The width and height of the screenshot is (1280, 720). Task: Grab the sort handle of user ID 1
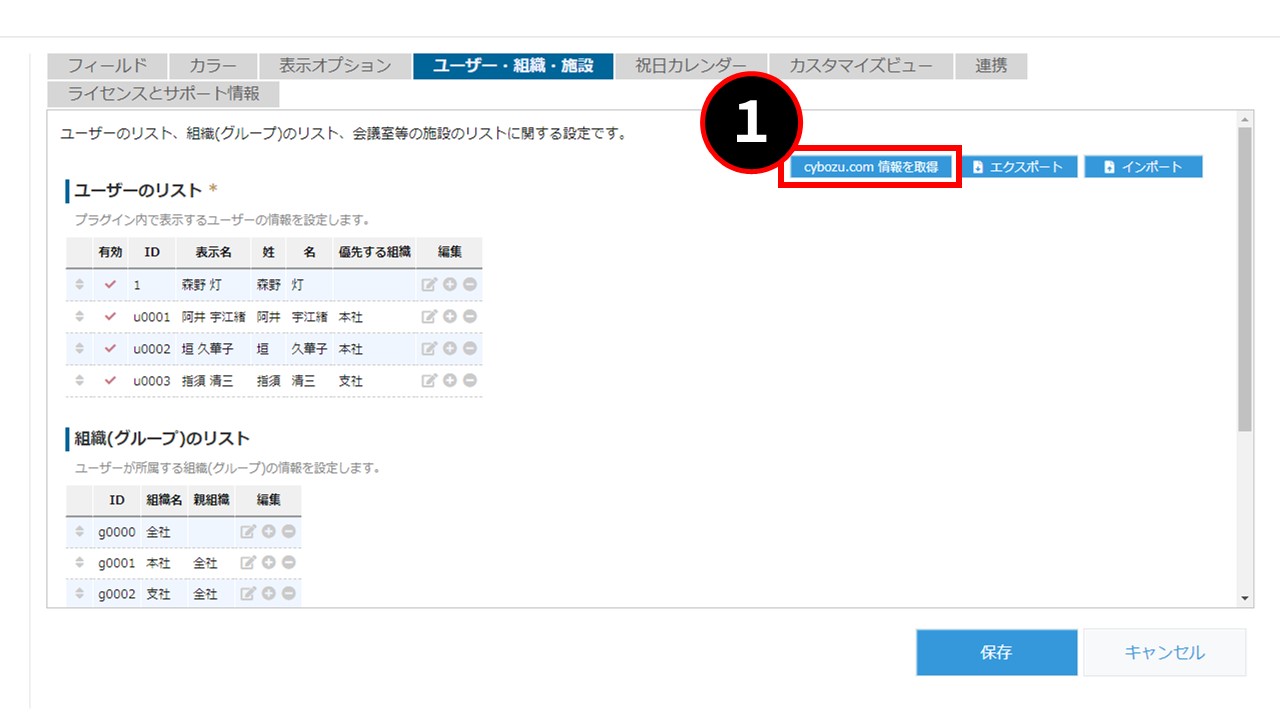tap(80, 285)
